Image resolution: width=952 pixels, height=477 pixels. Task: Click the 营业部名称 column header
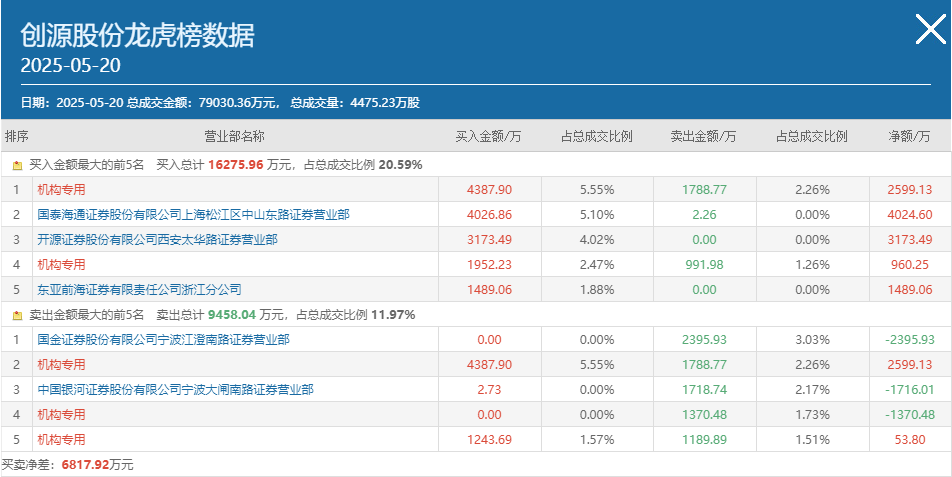point(234,137)
